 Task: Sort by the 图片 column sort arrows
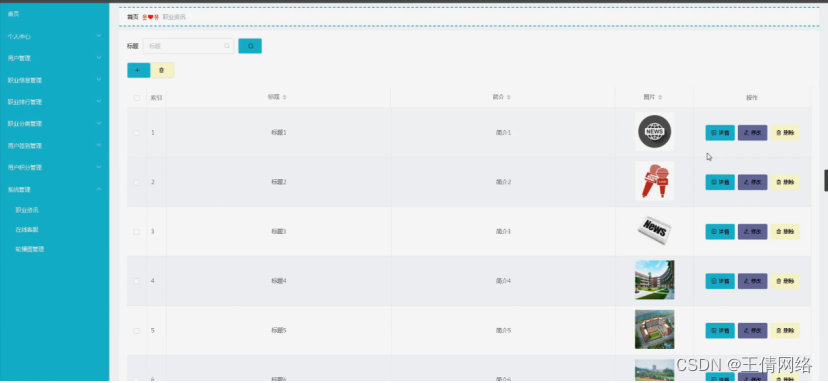tap(660, 97)
